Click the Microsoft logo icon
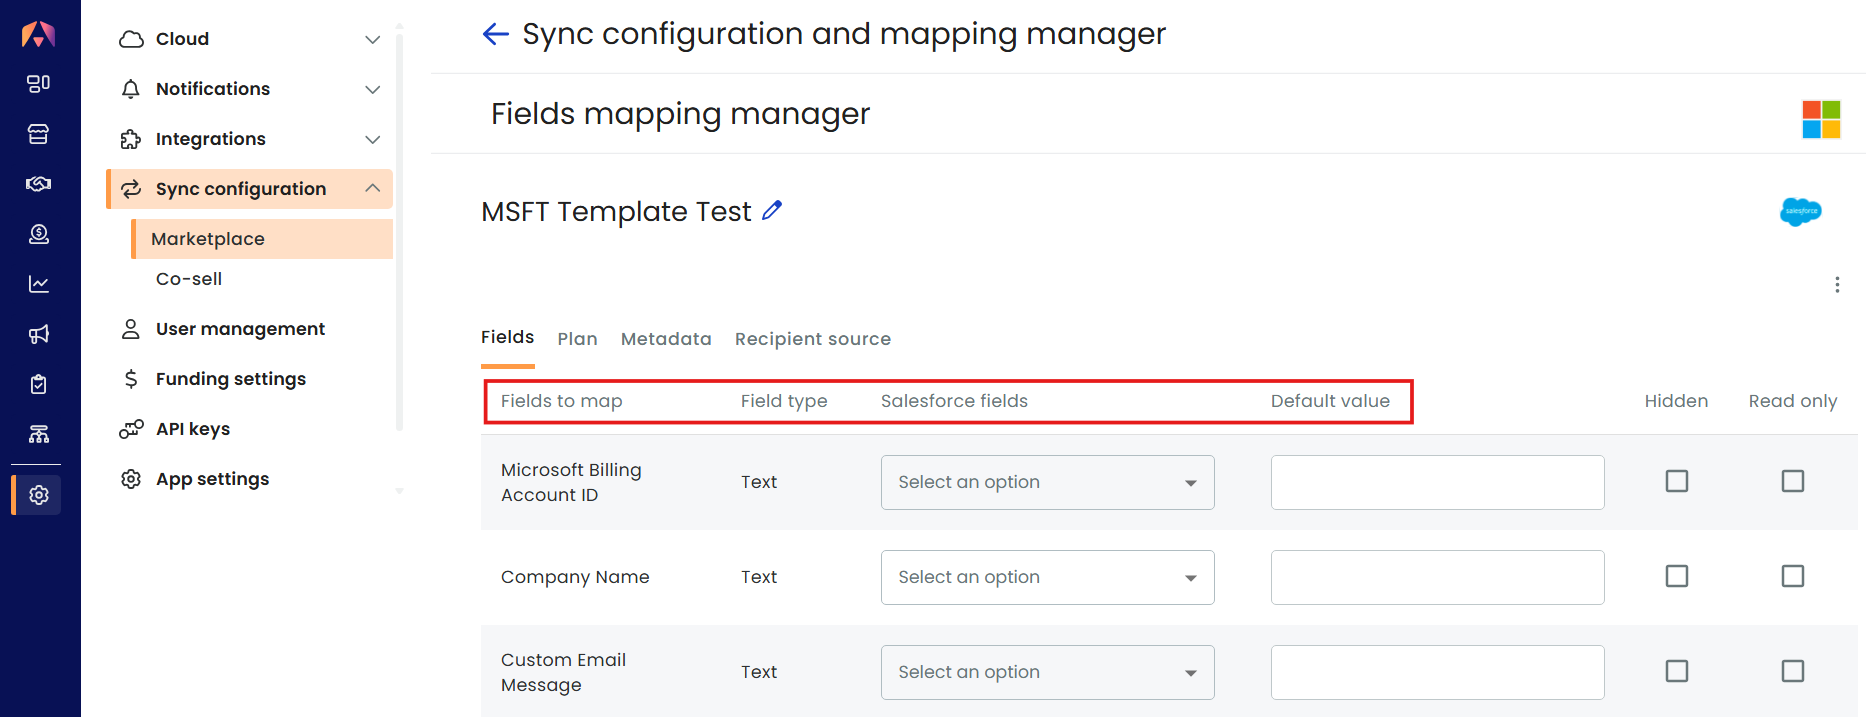Image resolution: width=1866 pixels, height=717 pixels. click(x=1821, y=119)
